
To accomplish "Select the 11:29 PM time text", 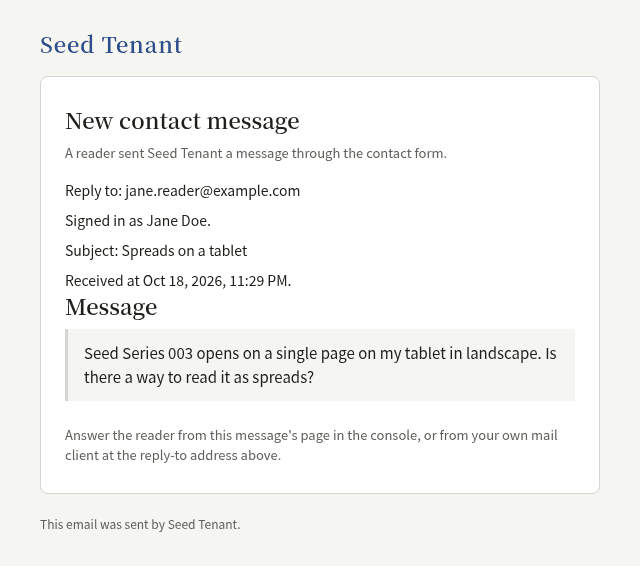I will 259,281.
